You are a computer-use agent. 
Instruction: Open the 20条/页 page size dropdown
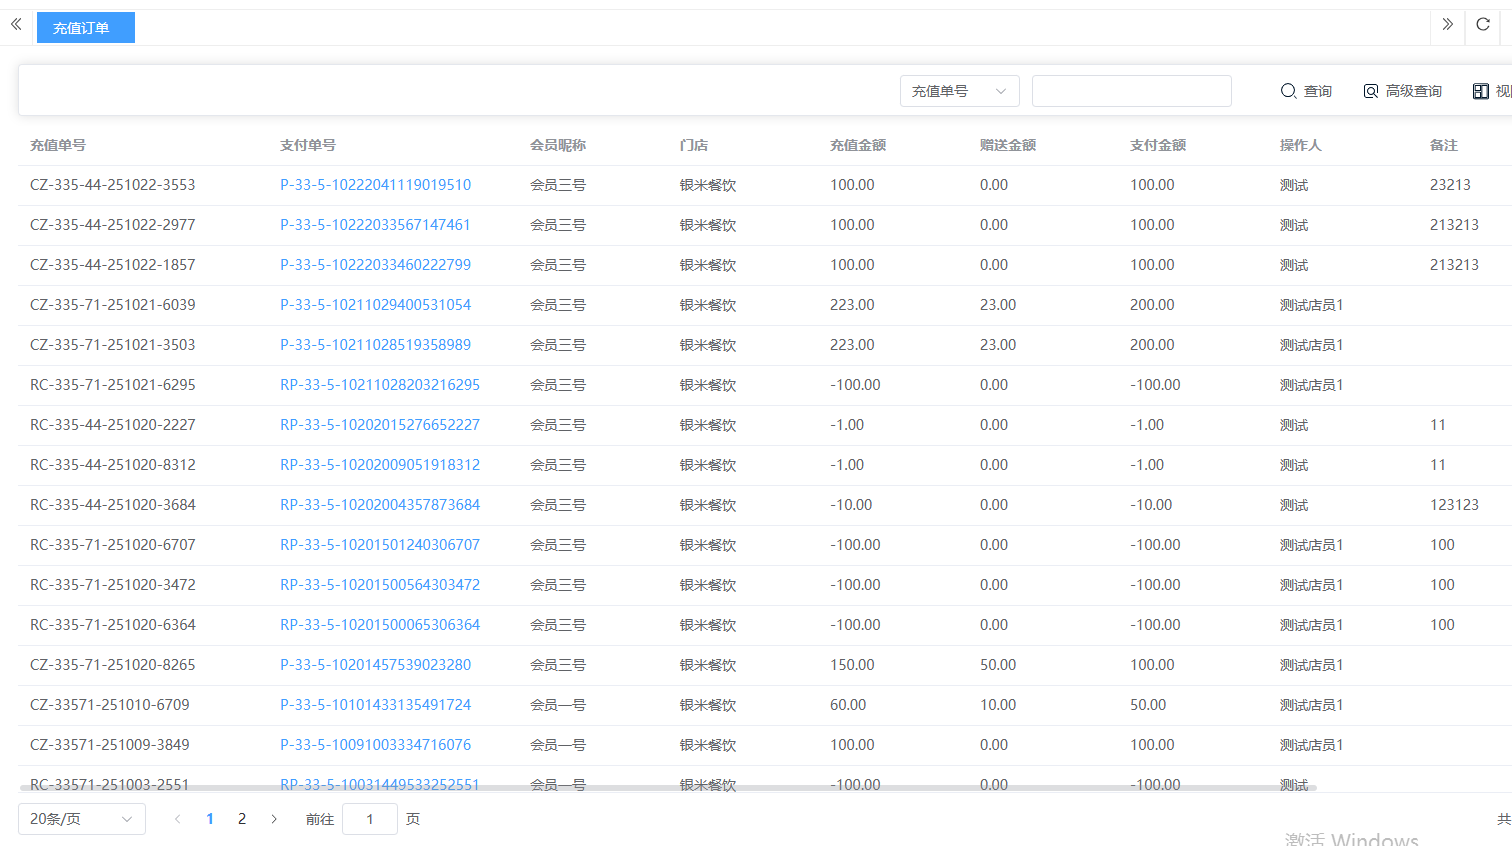click(81, 819)
